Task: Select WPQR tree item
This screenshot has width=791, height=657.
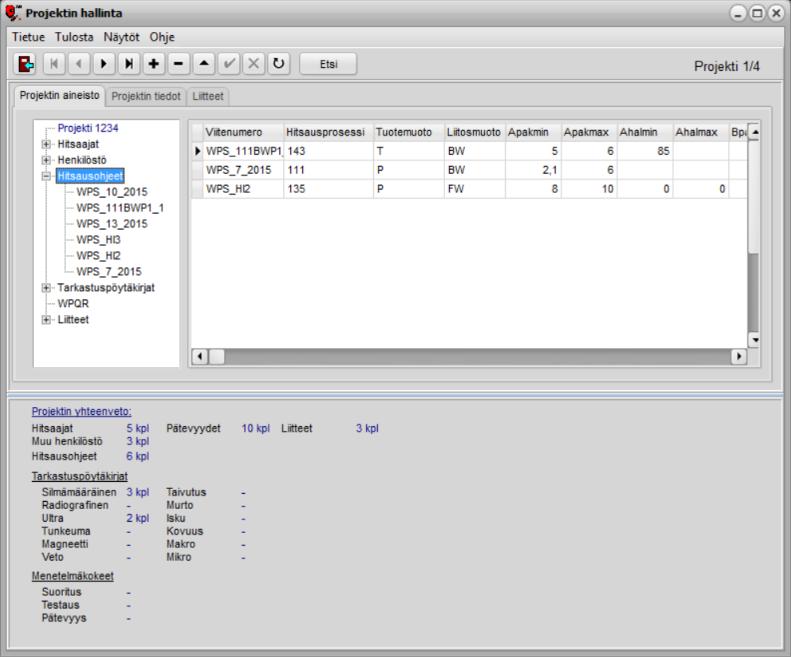Action: point(73,304)
